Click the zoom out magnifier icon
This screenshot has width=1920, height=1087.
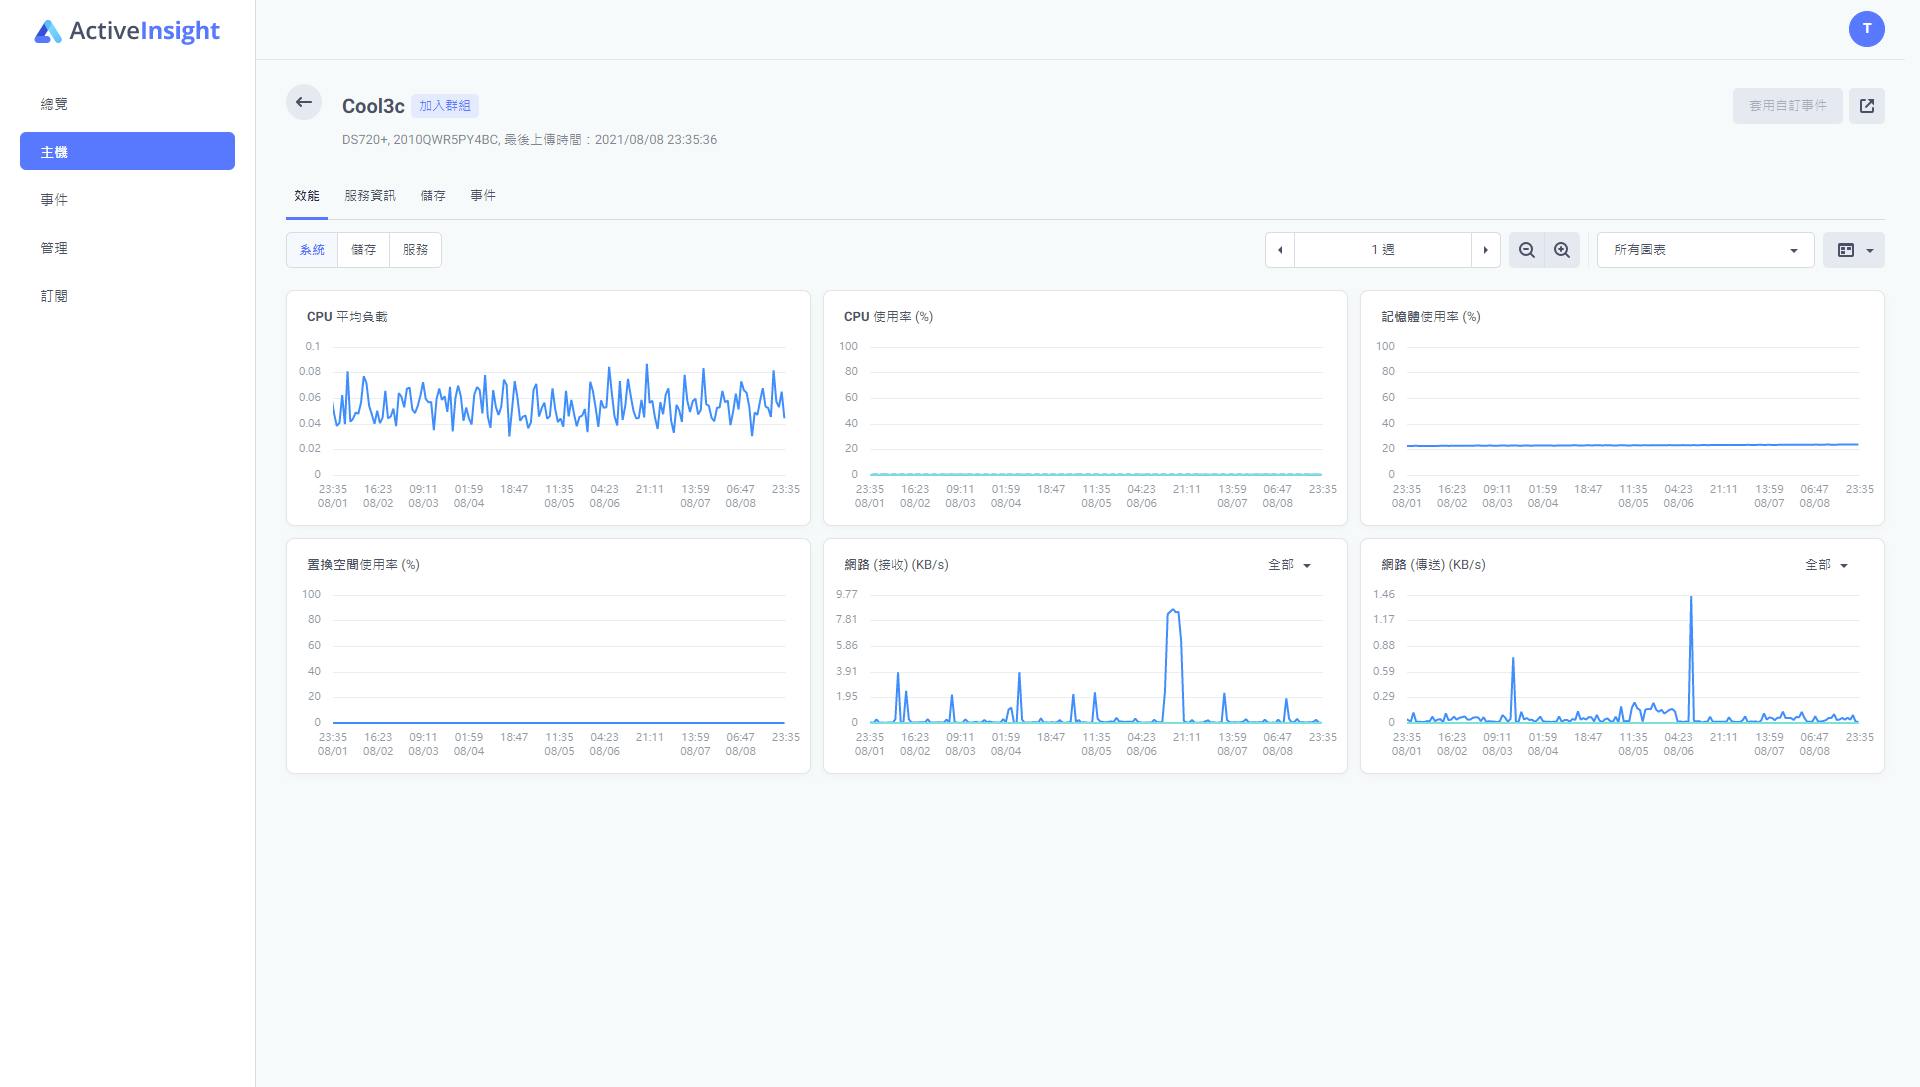click(1526, 250)
